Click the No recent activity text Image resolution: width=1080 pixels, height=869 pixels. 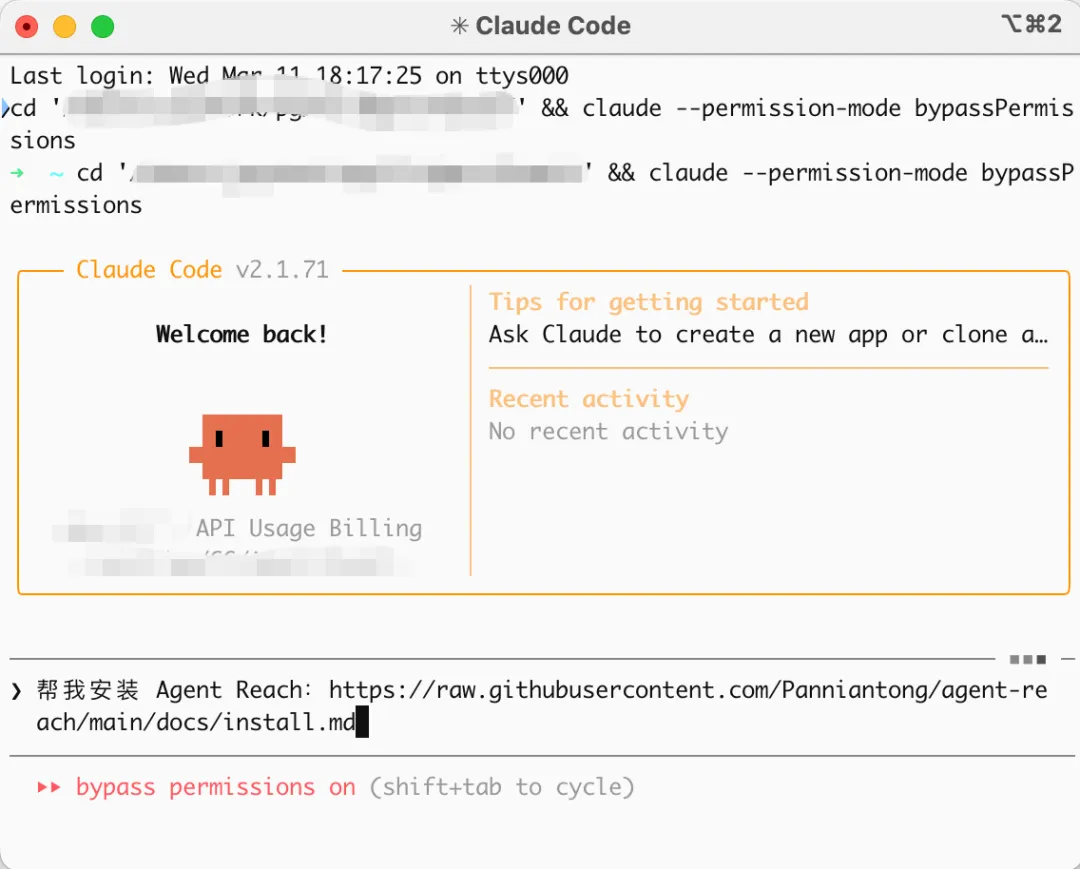[608, 432]
